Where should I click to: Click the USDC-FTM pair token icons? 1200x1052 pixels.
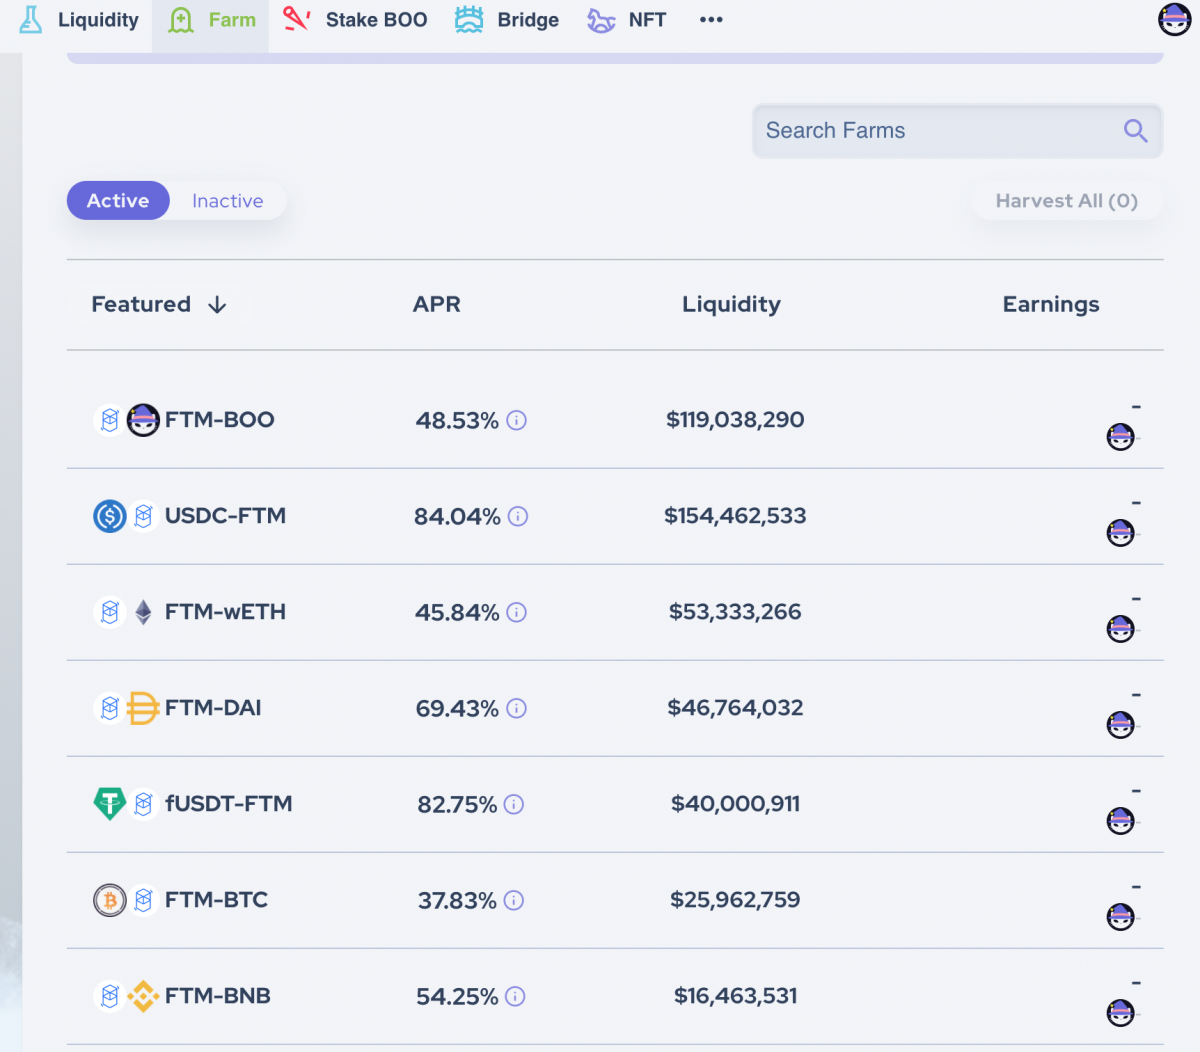coord(126,516)
